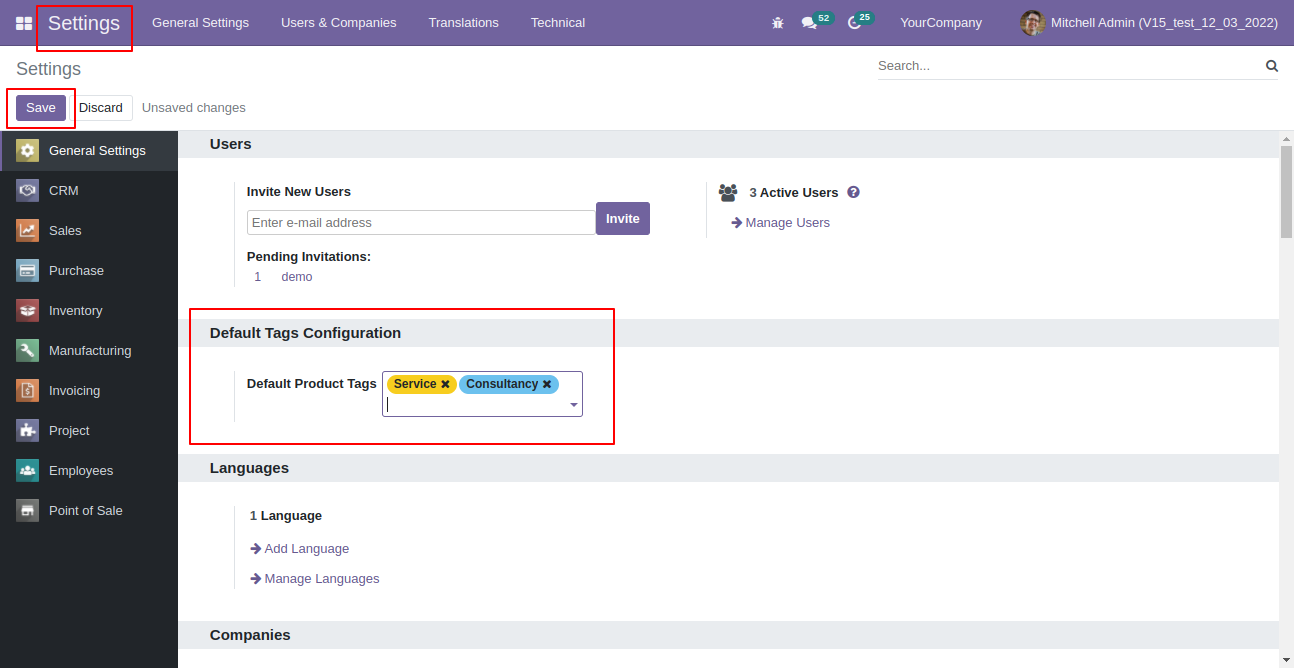
Task: Click the search magnifier icon
Action: pos(1272,66)
